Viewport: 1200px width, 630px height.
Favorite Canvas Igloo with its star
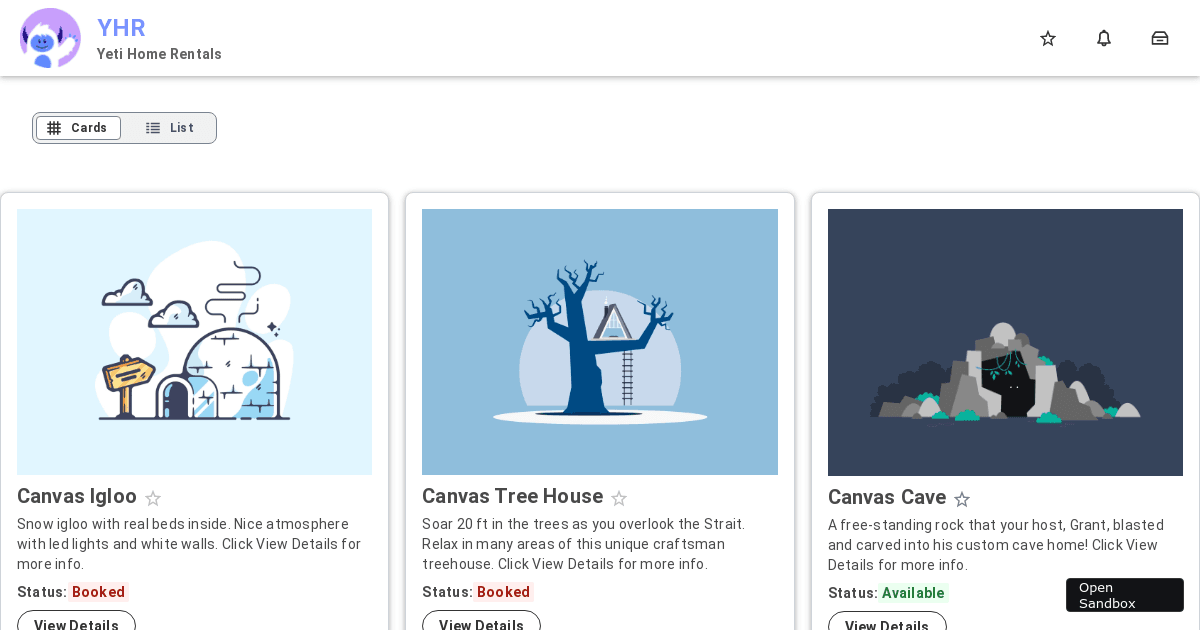click(x=153, y=498)
